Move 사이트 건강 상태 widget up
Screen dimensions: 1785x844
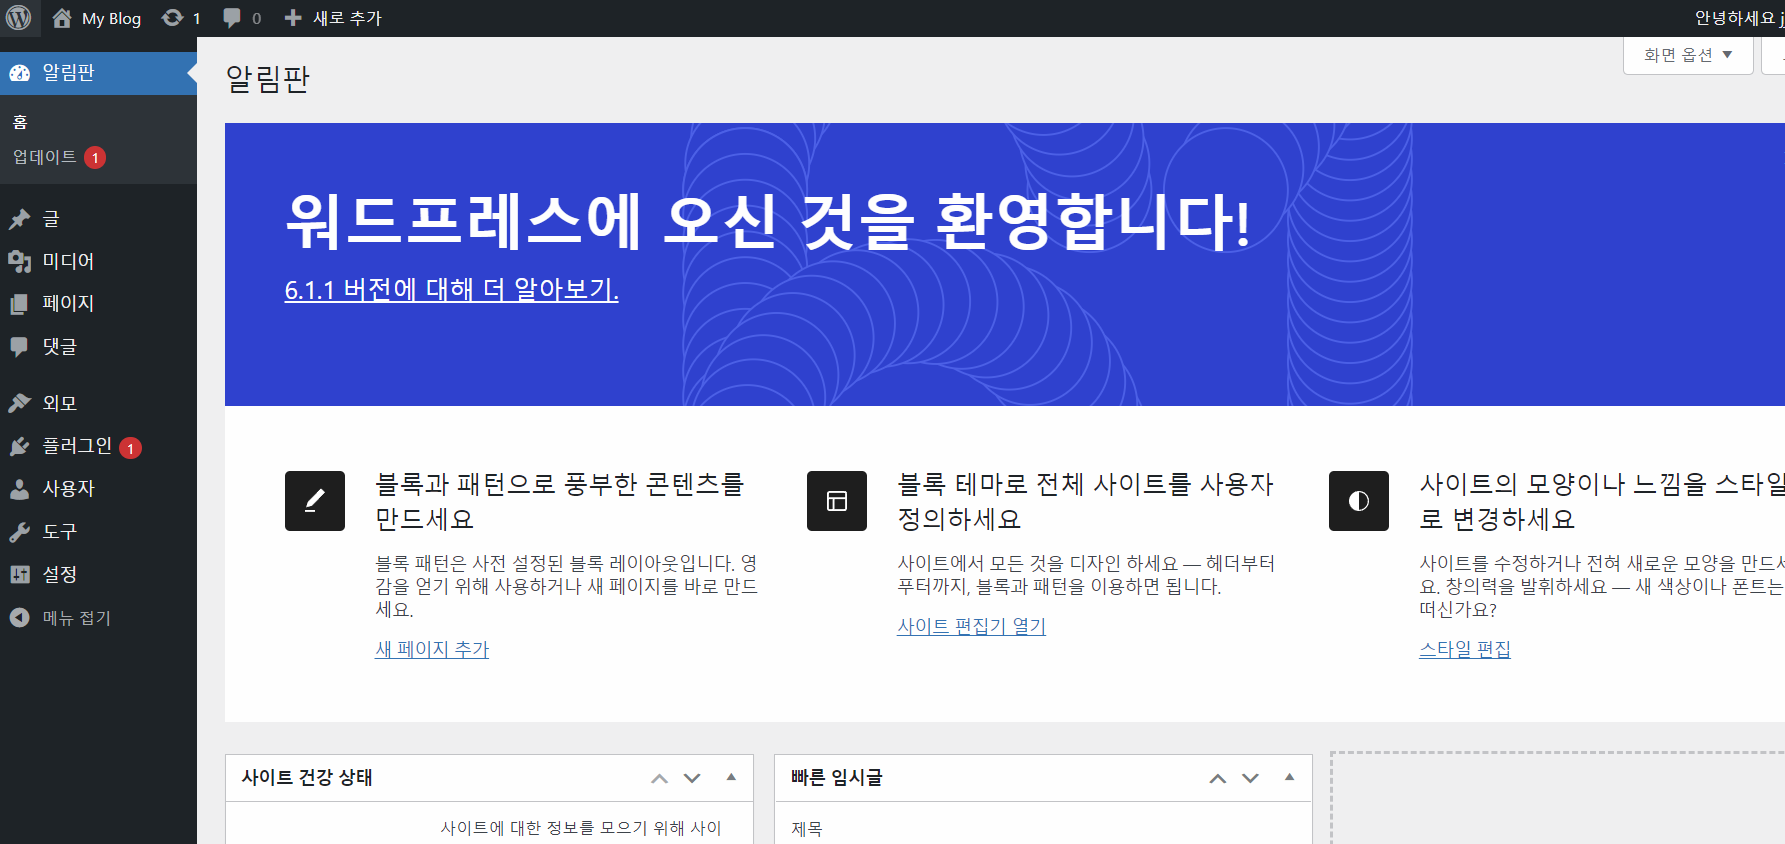[x=659, y=778]
